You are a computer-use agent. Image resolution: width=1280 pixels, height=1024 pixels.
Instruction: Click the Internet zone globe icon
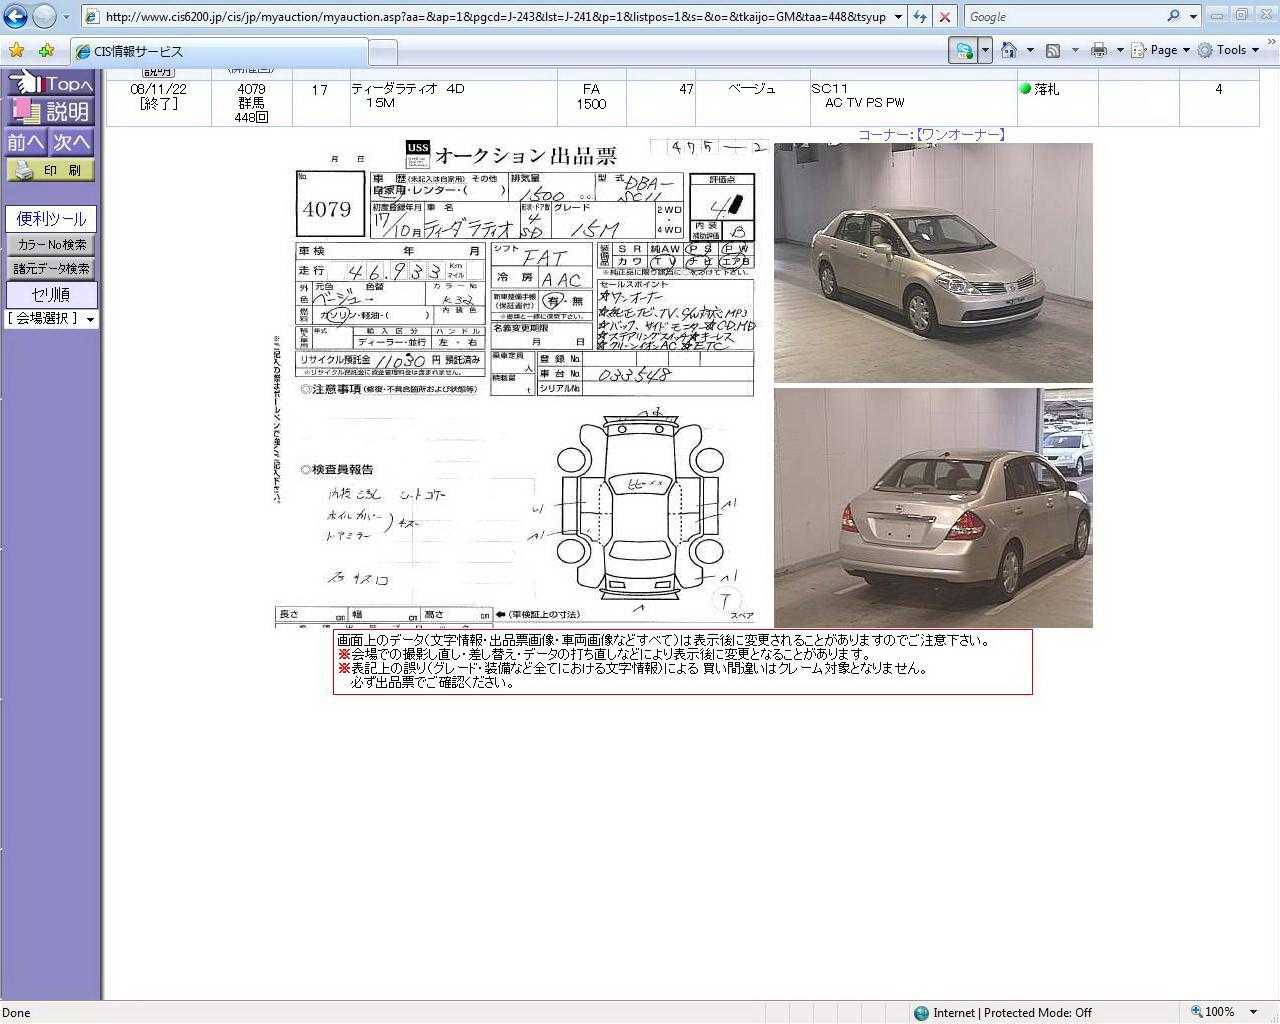pyautogui.click(x=921, y=1013)
